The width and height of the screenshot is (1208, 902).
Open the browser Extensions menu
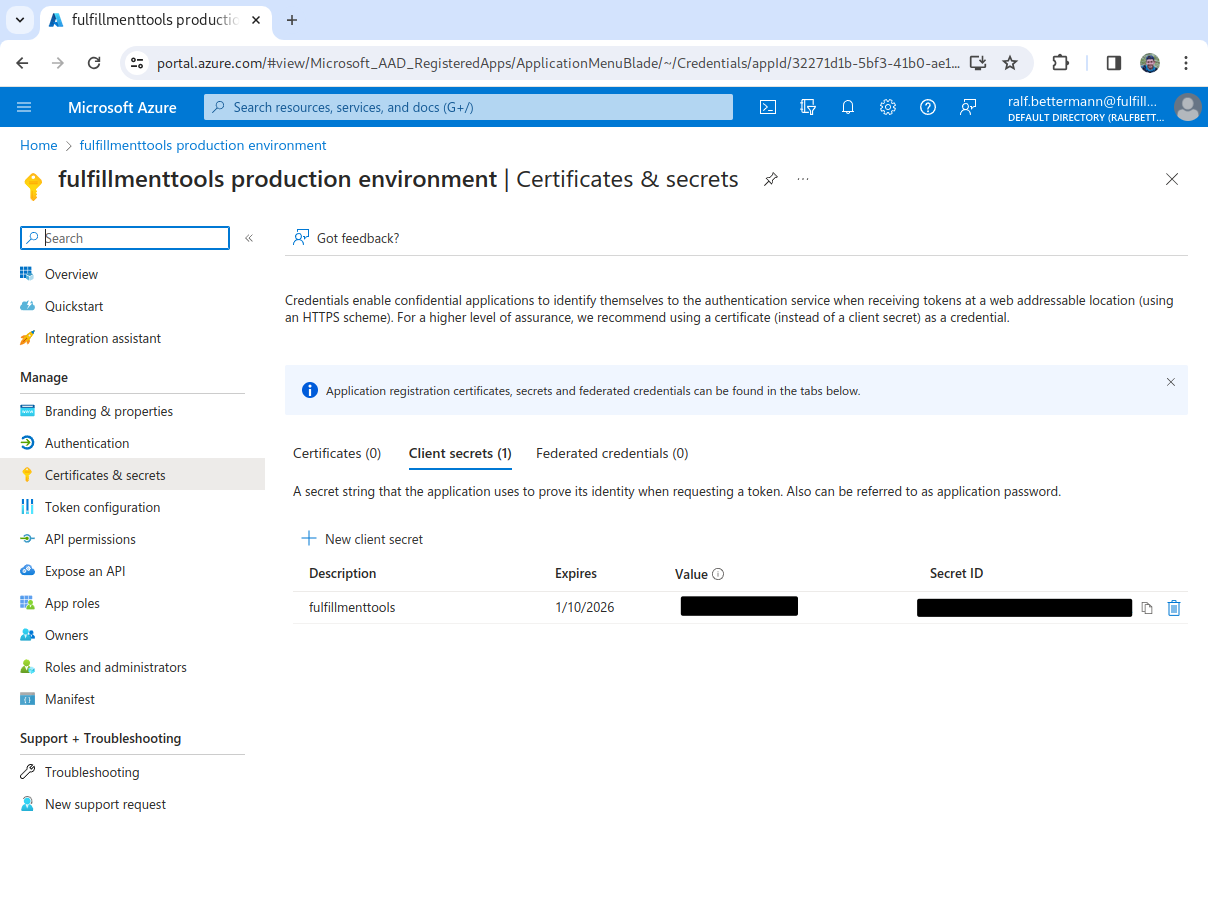pyautogui.click(x=1060, y=62)
